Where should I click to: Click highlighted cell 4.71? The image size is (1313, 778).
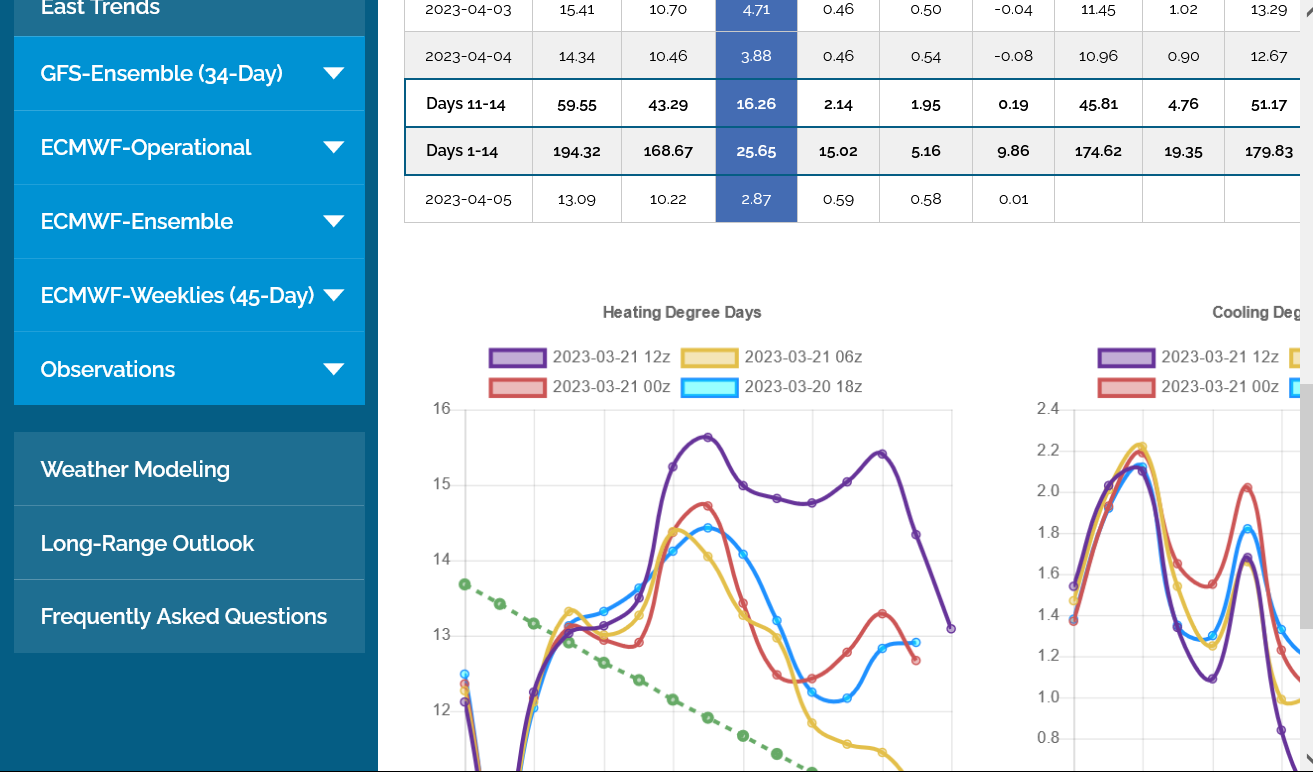coord(756,14)
